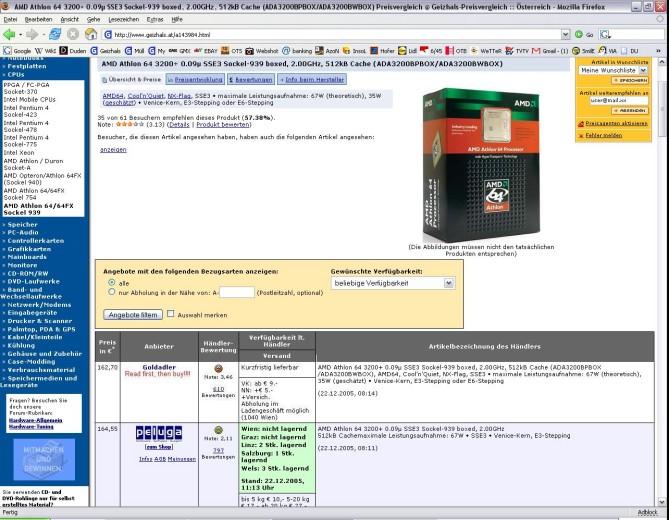Click the Adblock status bar entry
The height and width of the screenshot is (520, 669).
point(647,512)
